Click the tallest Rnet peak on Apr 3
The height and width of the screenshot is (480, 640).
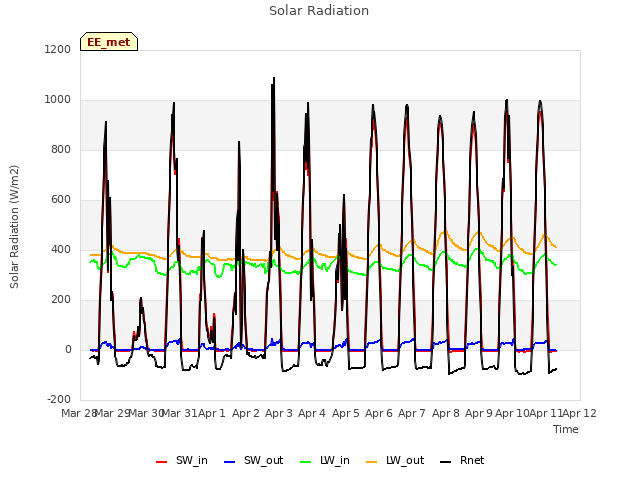pyautogui.click(x=274, y=78)
